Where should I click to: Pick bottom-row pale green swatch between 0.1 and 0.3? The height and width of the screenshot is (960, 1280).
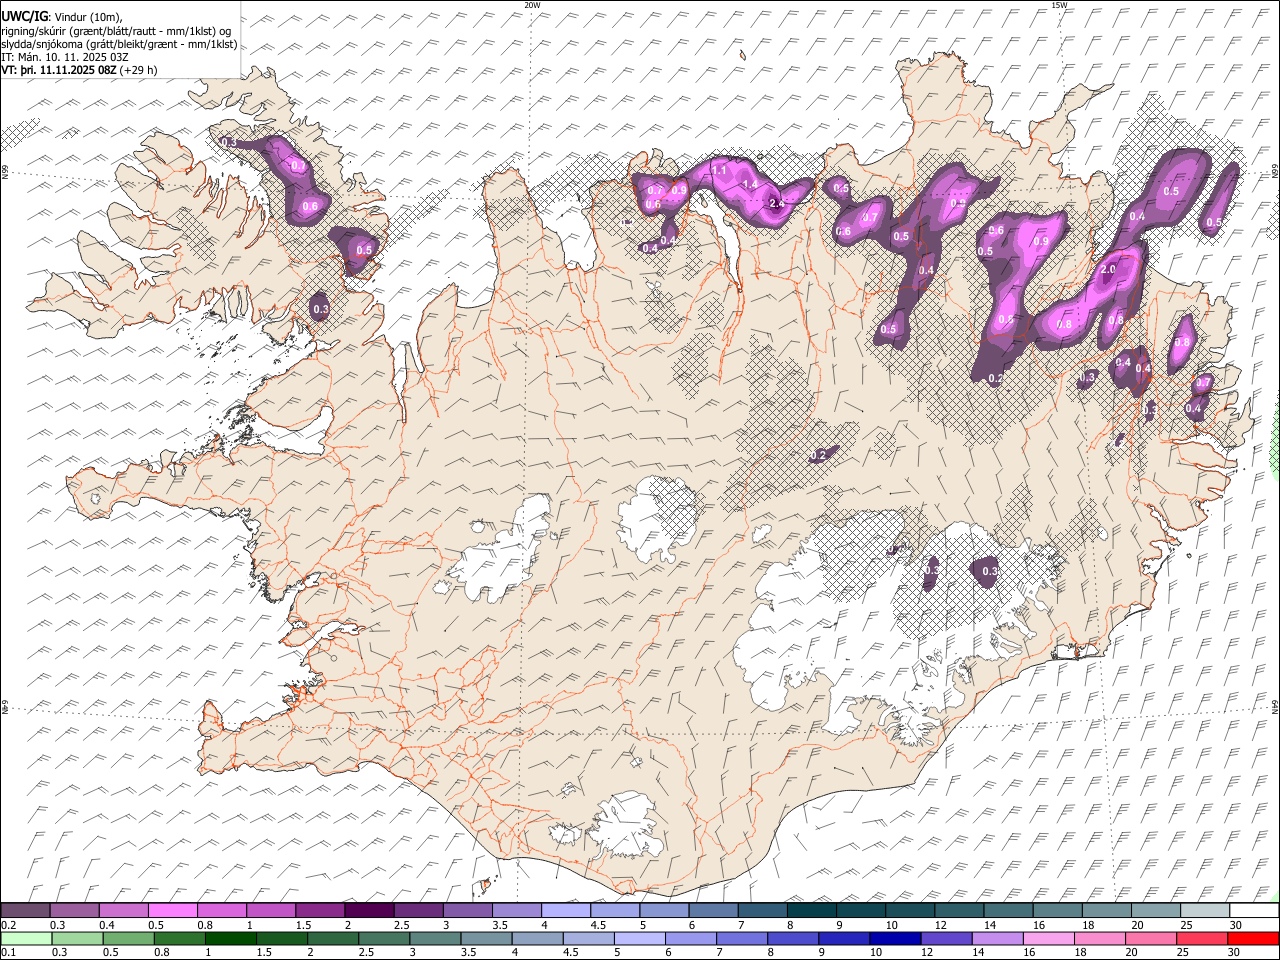point(25,938)
